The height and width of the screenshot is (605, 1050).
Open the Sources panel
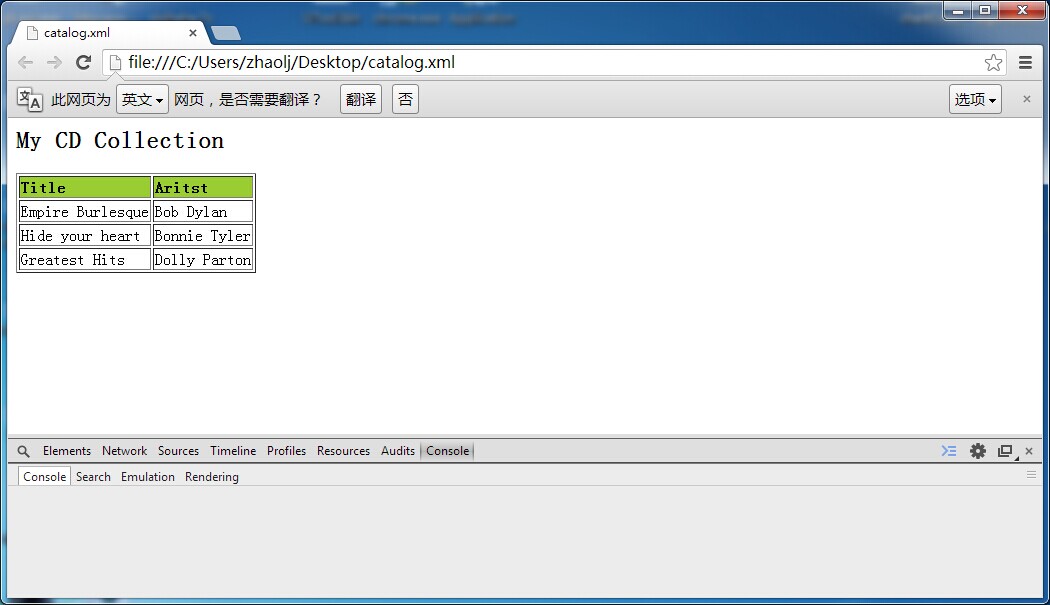[x=178, y=451]
